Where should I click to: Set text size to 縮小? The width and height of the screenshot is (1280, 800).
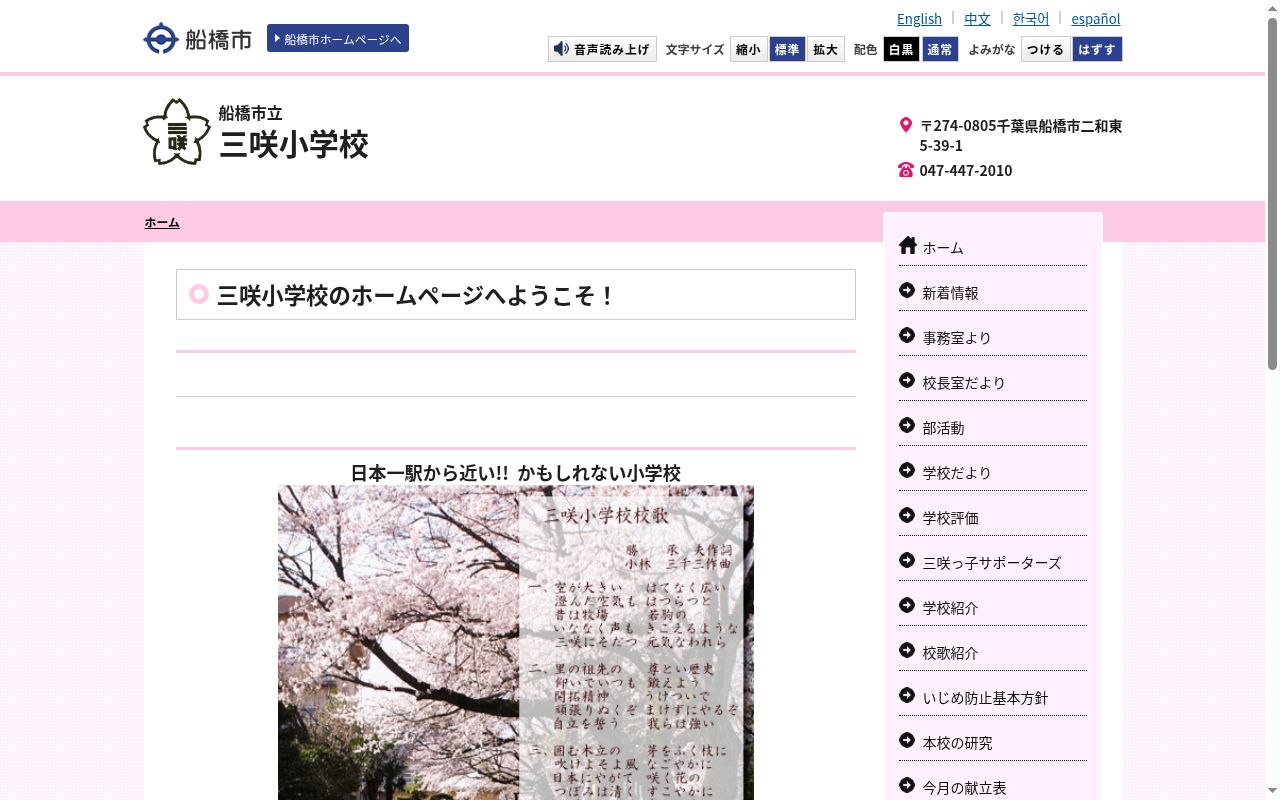pyautogui.click(x=748, y=49)
